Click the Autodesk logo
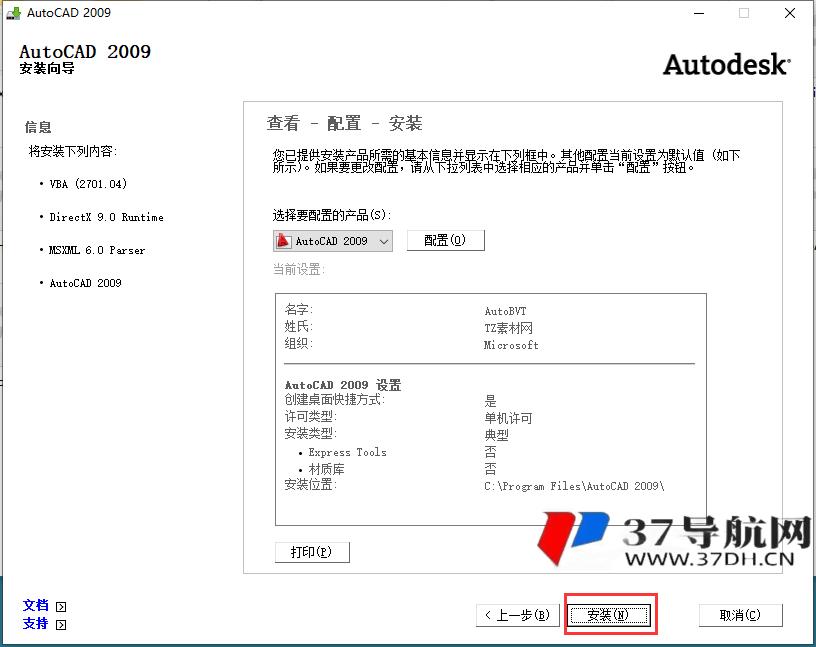The width and height of the screenshot is (816, 647). point(723,64)
